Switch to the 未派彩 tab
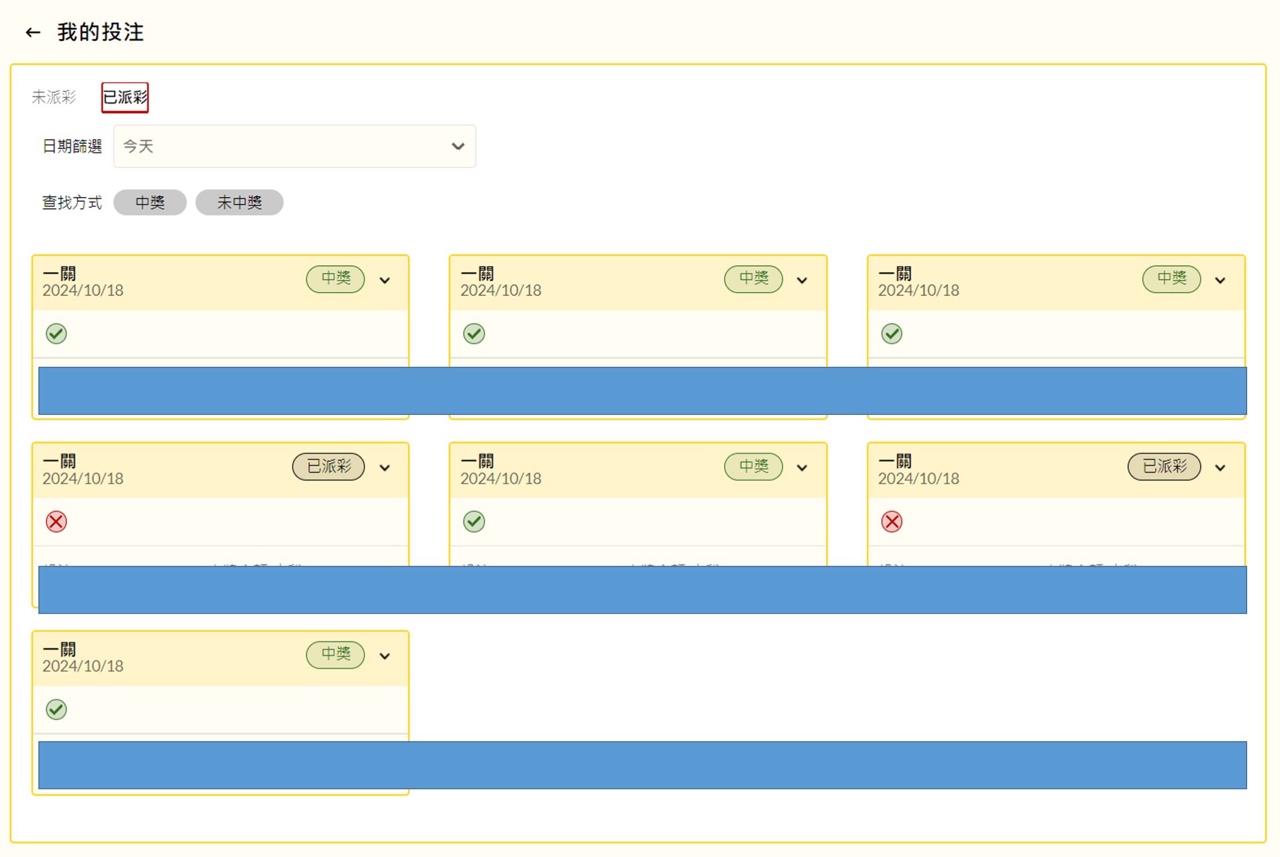This screenshot has height=857, width=1280. click(x=54, y=97)
